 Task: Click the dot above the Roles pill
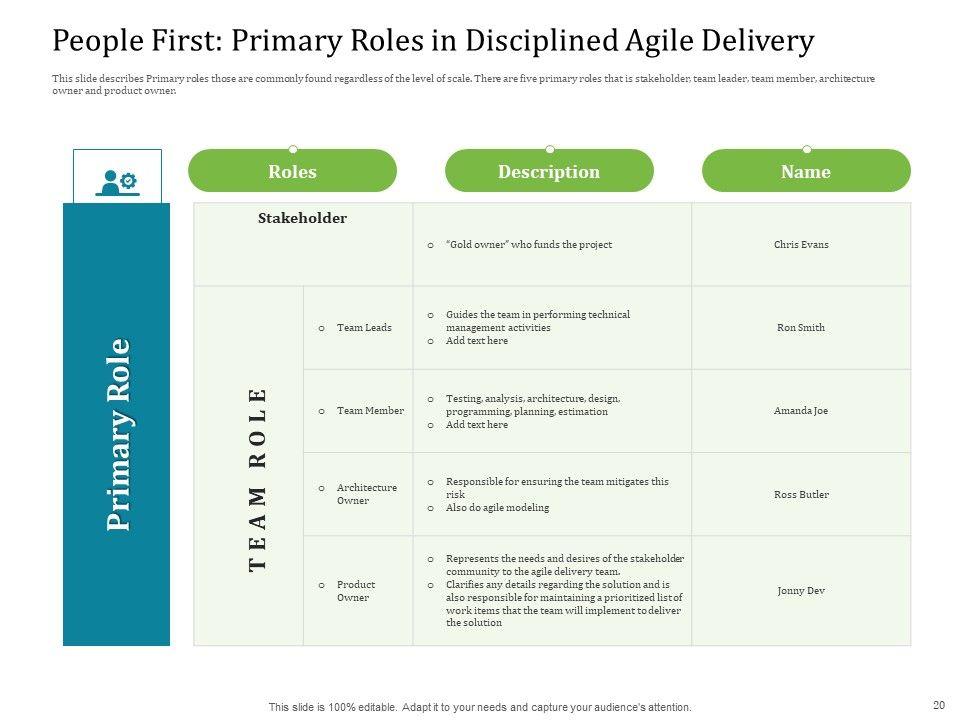tap(293, 149)
